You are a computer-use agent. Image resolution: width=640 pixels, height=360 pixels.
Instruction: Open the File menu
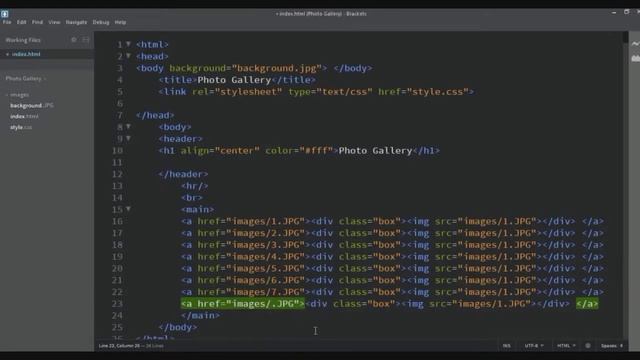tap(7, 22)
